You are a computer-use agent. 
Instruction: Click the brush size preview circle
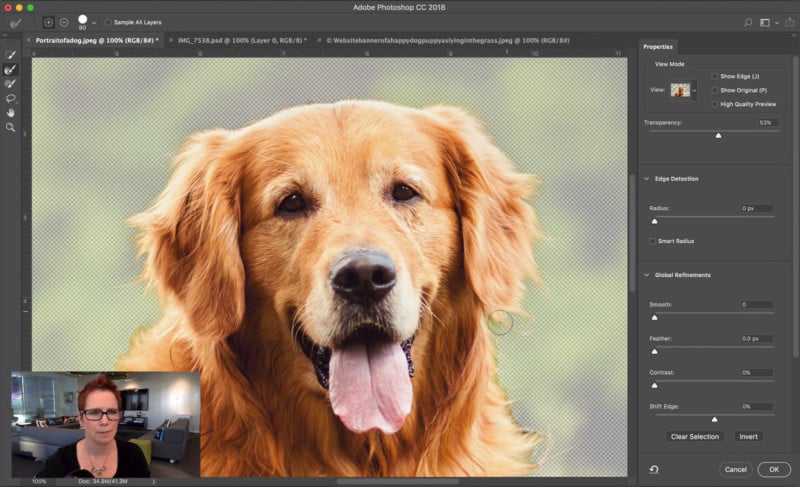pos(82,19)
